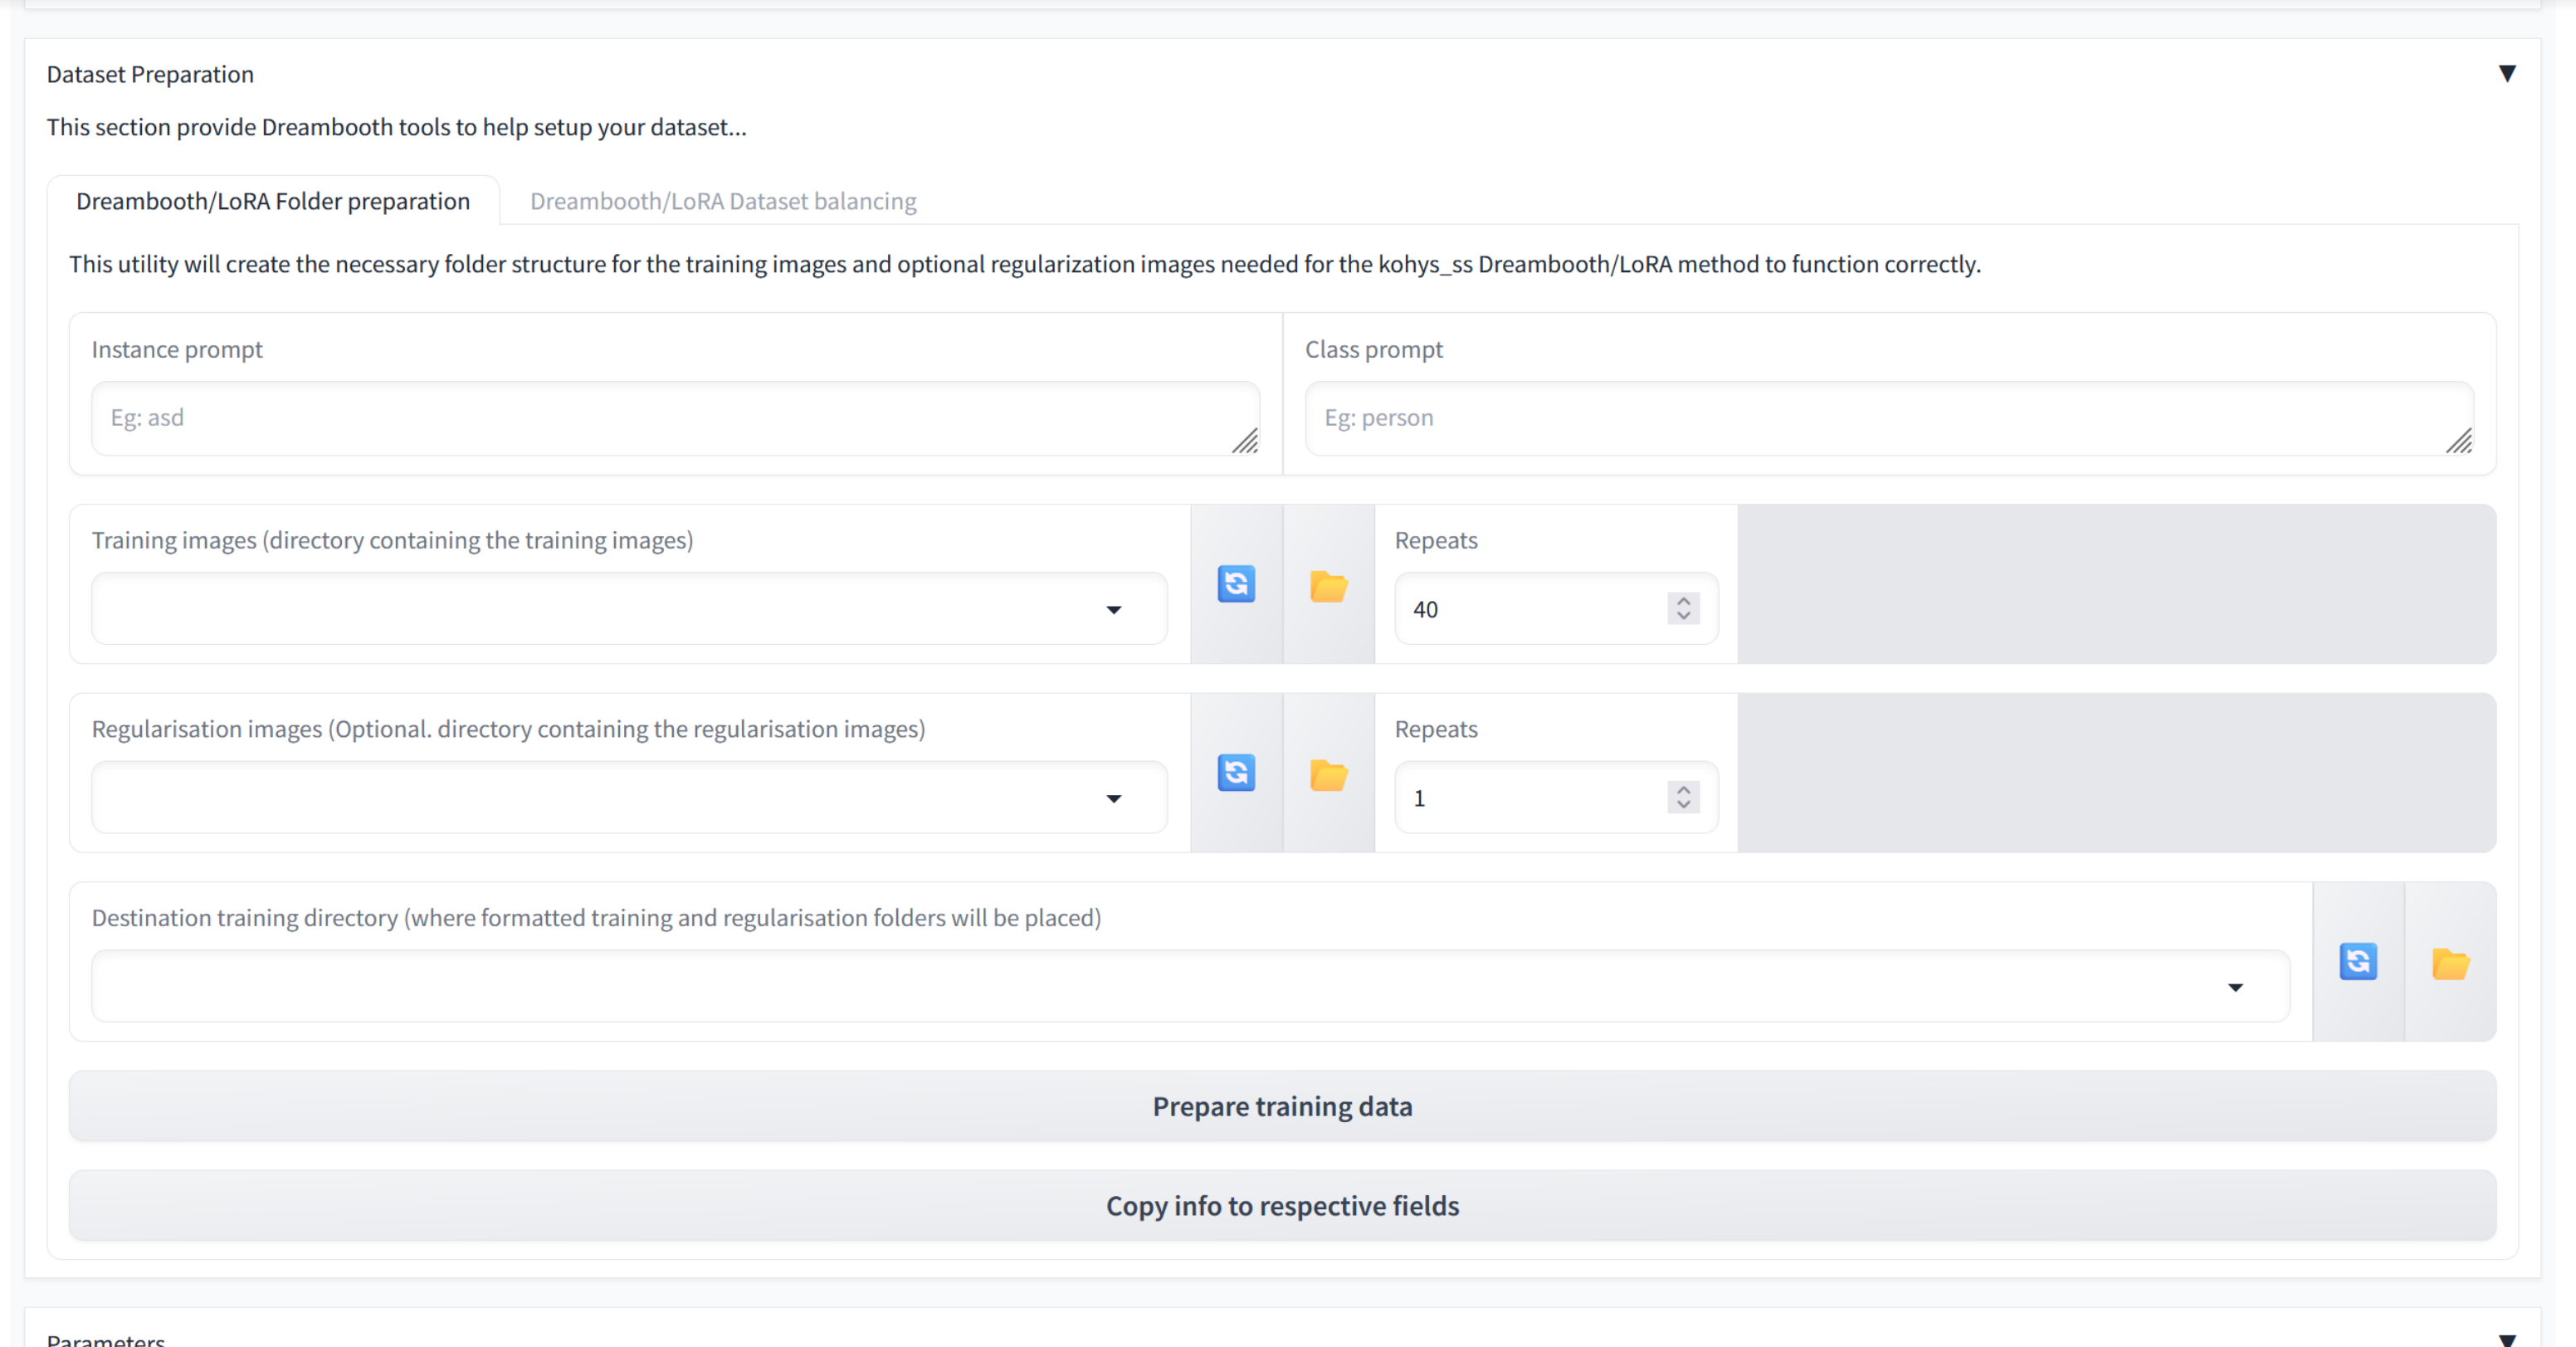Decrease the regularisation Repeats value
This screenshot has height=1347, width=2576.
[1682, 806]
